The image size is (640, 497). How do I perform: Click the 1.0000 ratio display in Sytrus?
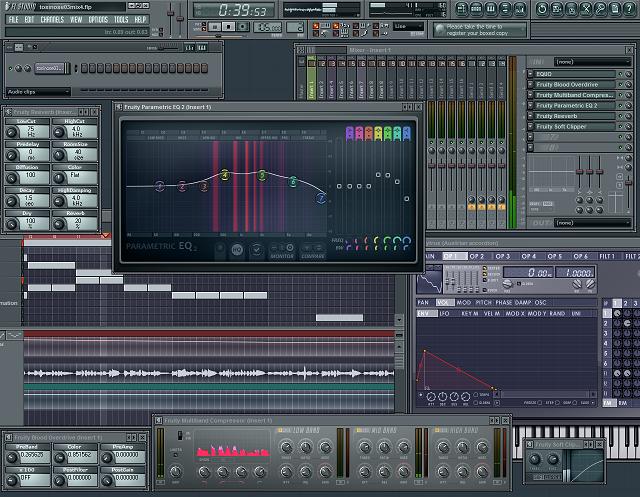575,272
